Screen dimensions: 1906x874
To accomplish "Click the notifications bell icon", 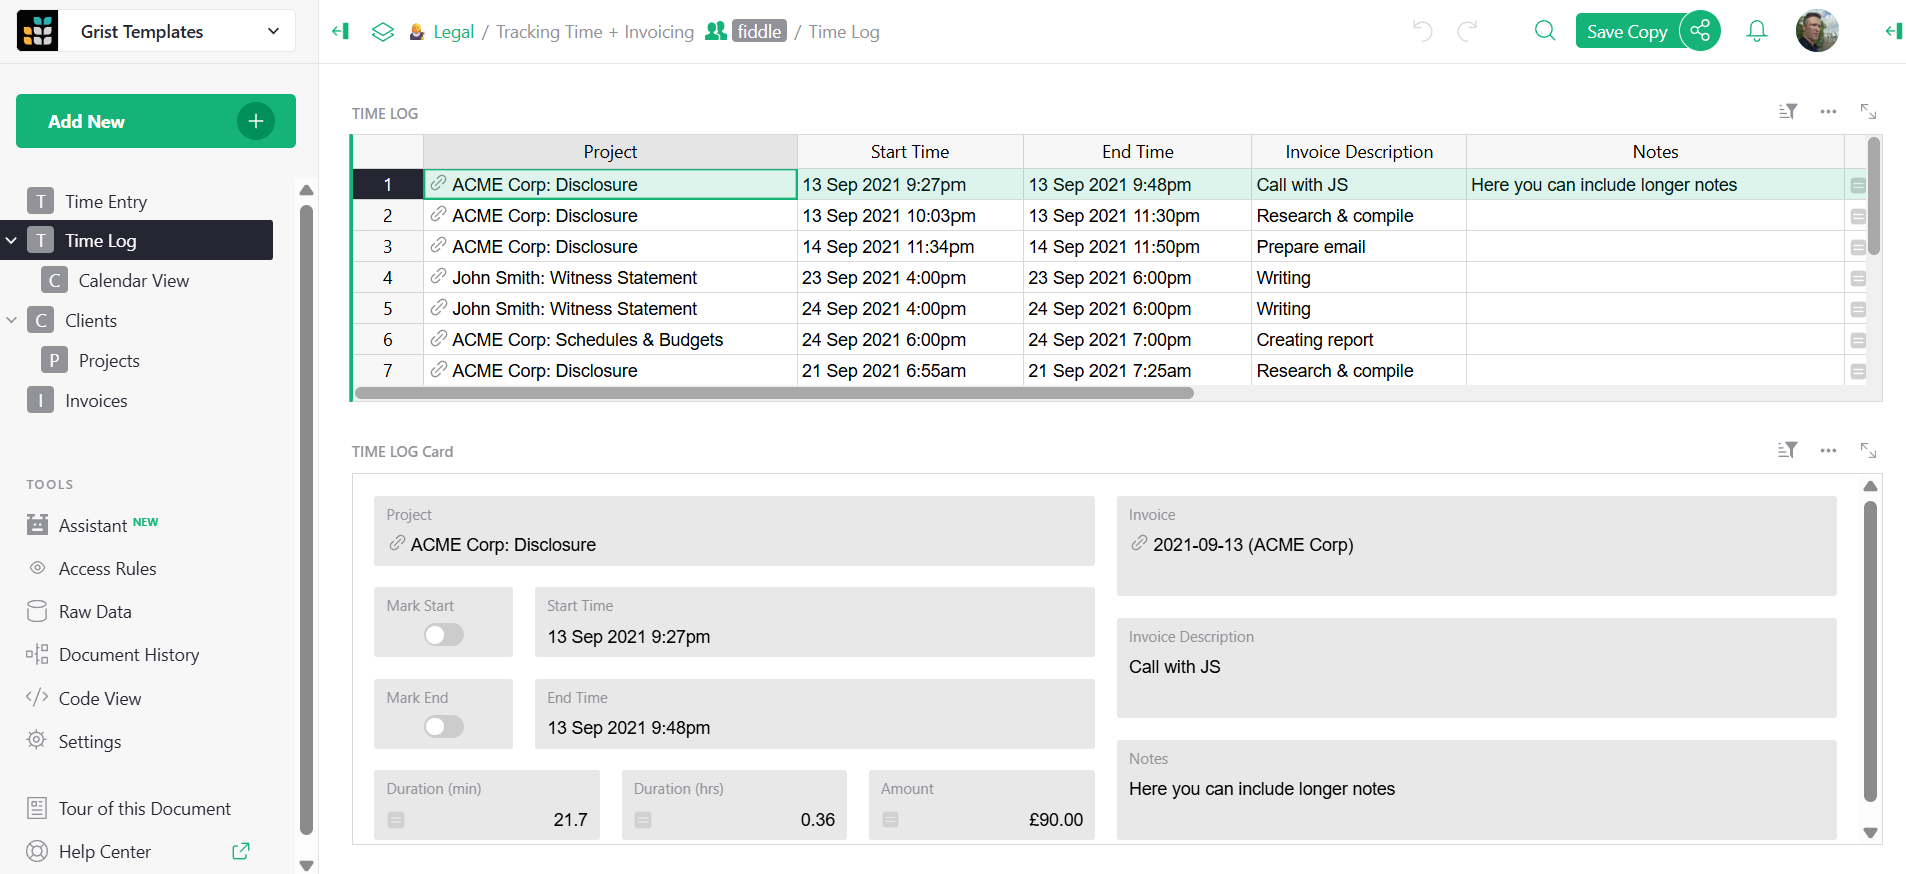I will (1756, 31).
